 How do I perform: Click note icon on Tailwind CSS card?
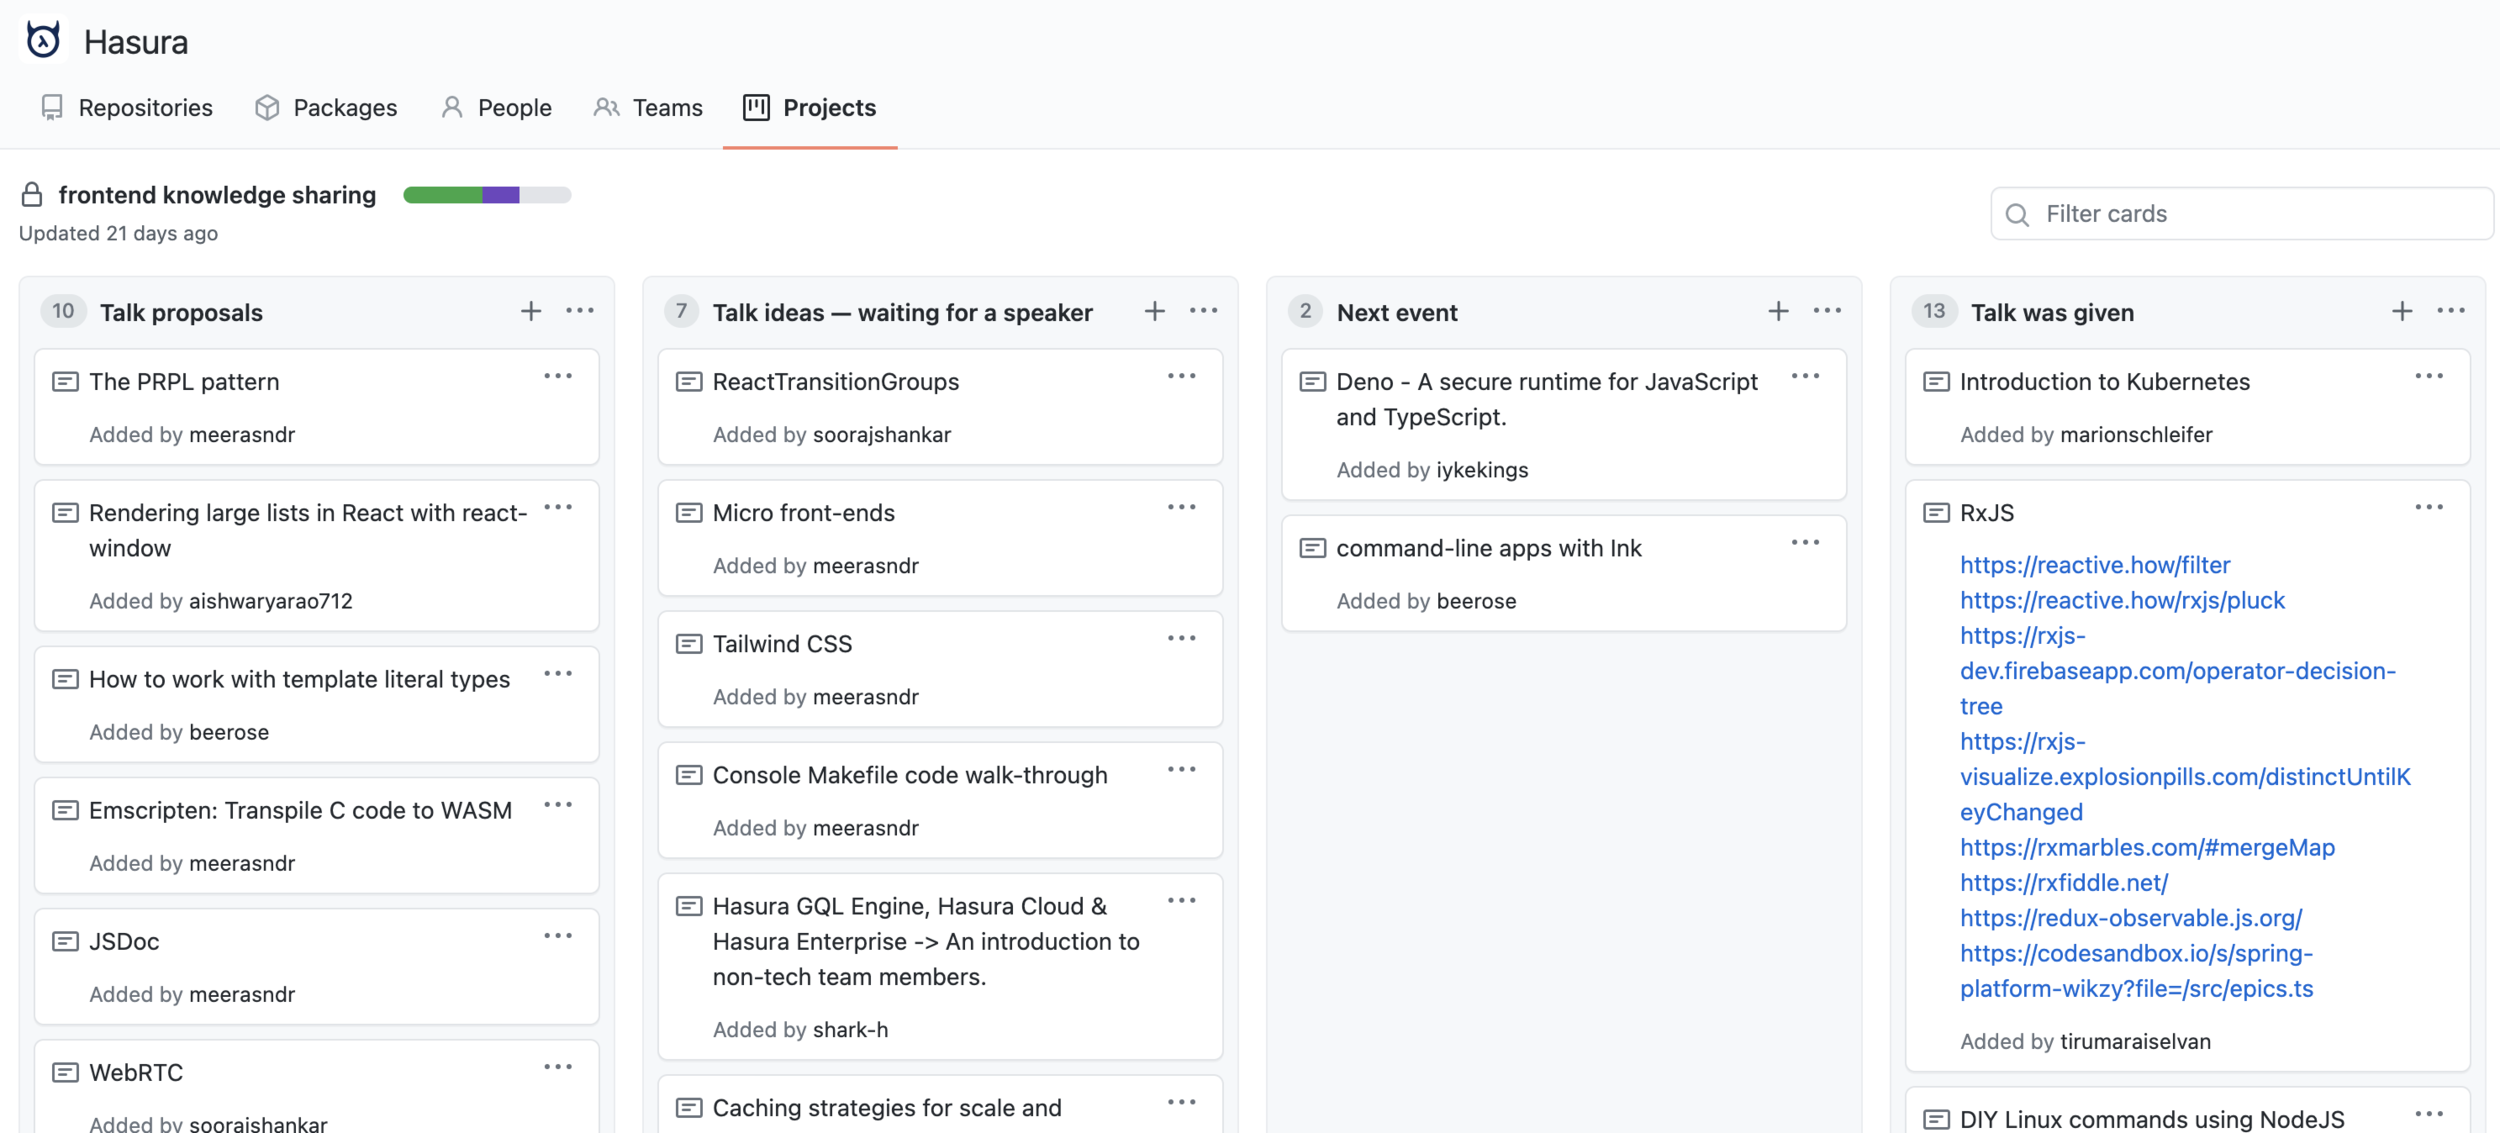click(x=689, y=643)
